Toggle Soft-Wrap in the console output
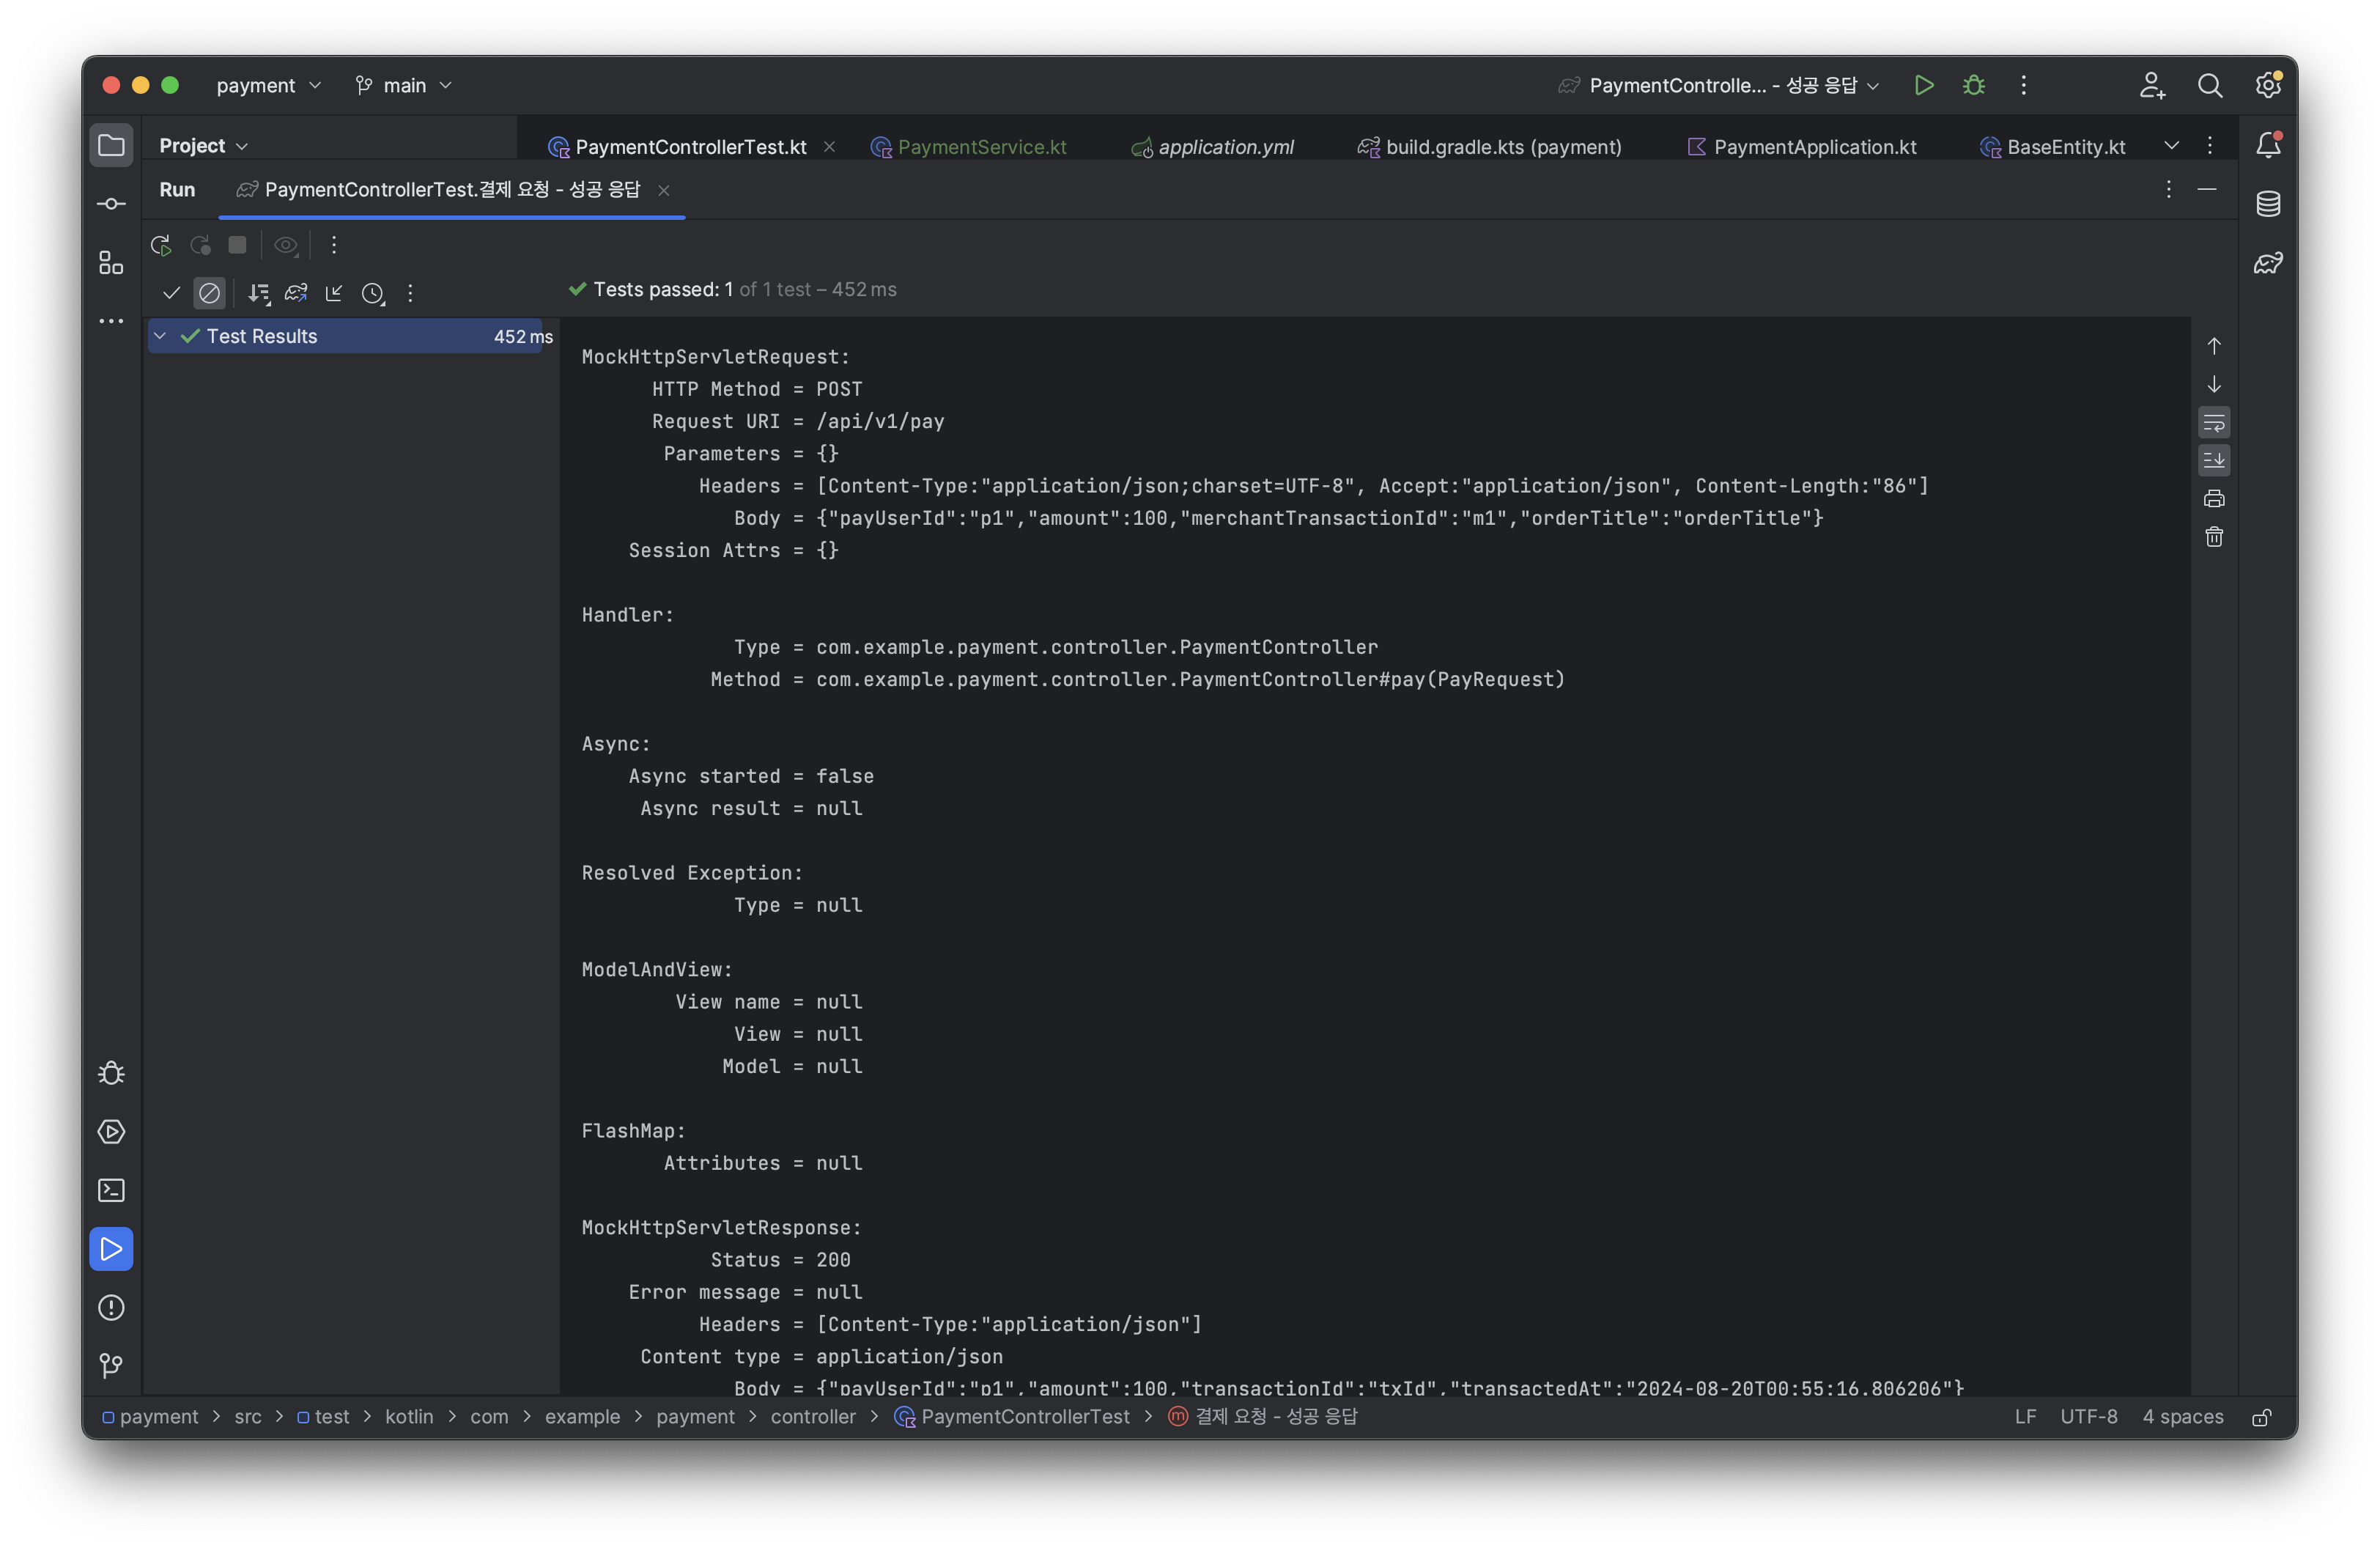Screen dimensions: 2380x1548 click(x=2214, y=423)
